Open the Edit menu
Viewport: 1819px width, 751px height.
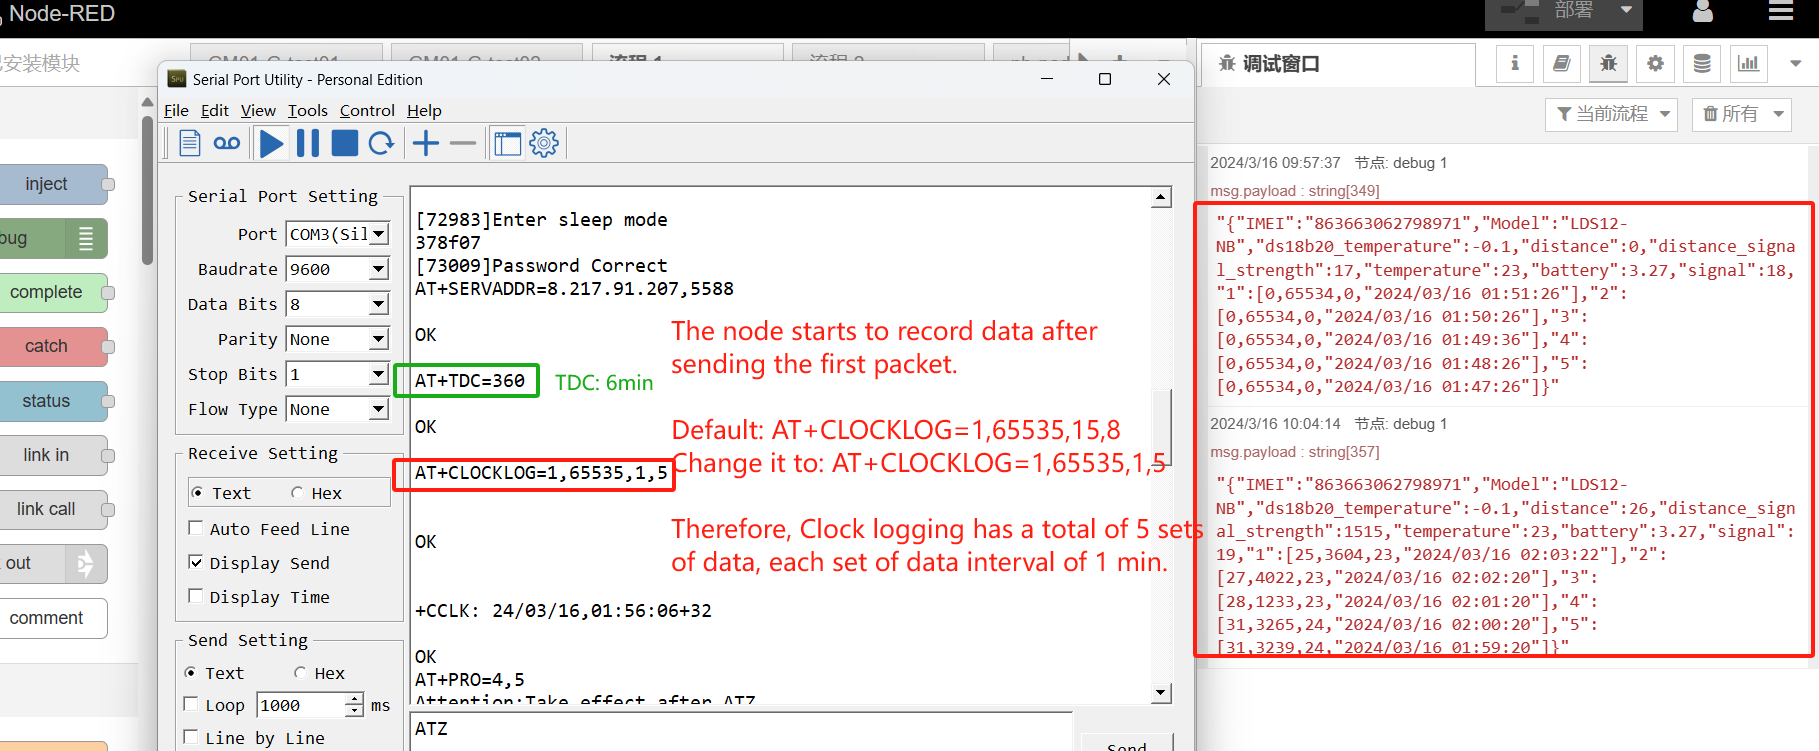click(214, 111)
